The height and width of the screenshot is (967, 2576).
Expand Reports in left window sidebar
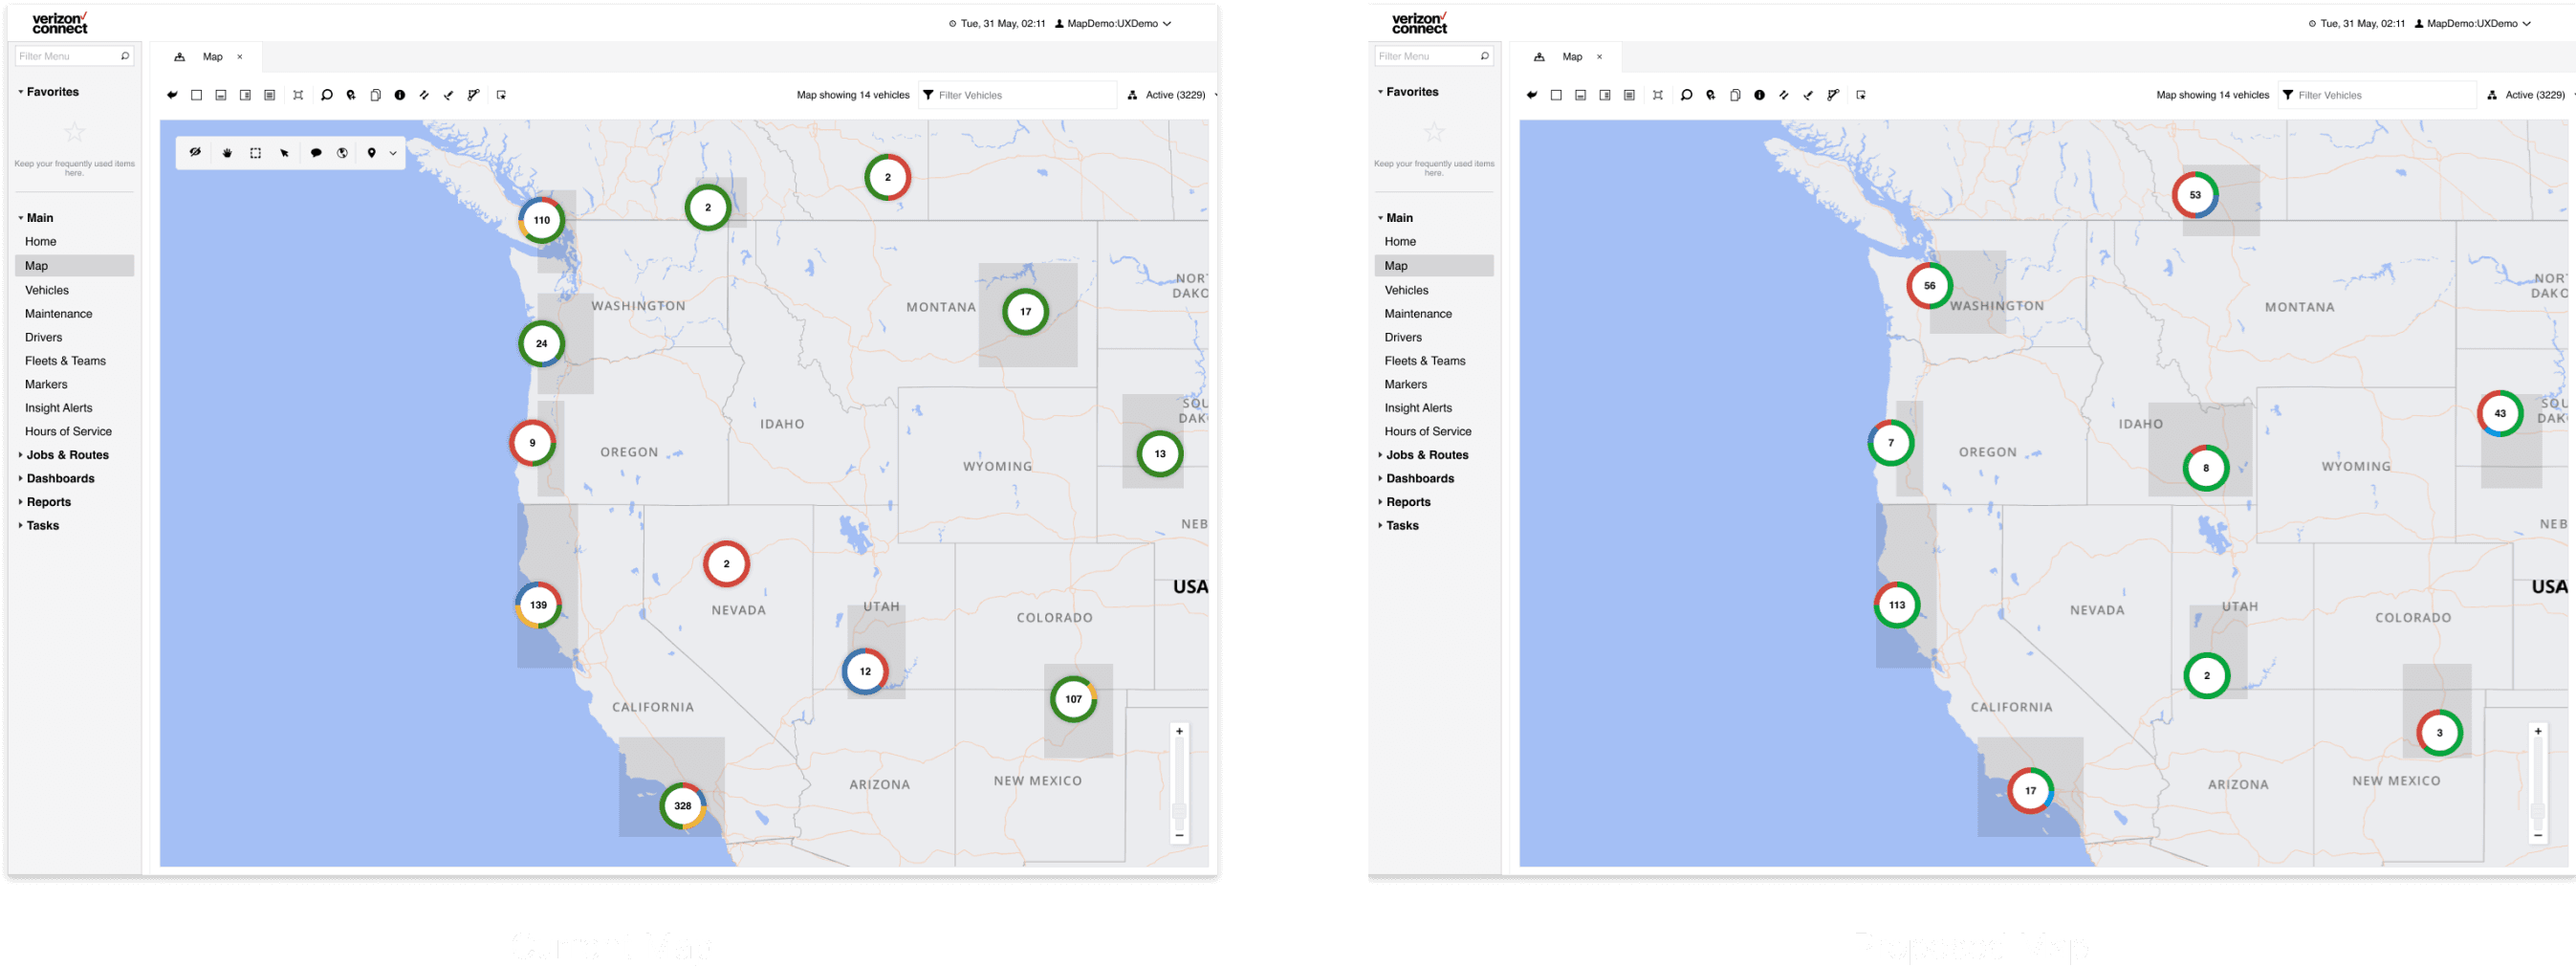coord(21,502)
